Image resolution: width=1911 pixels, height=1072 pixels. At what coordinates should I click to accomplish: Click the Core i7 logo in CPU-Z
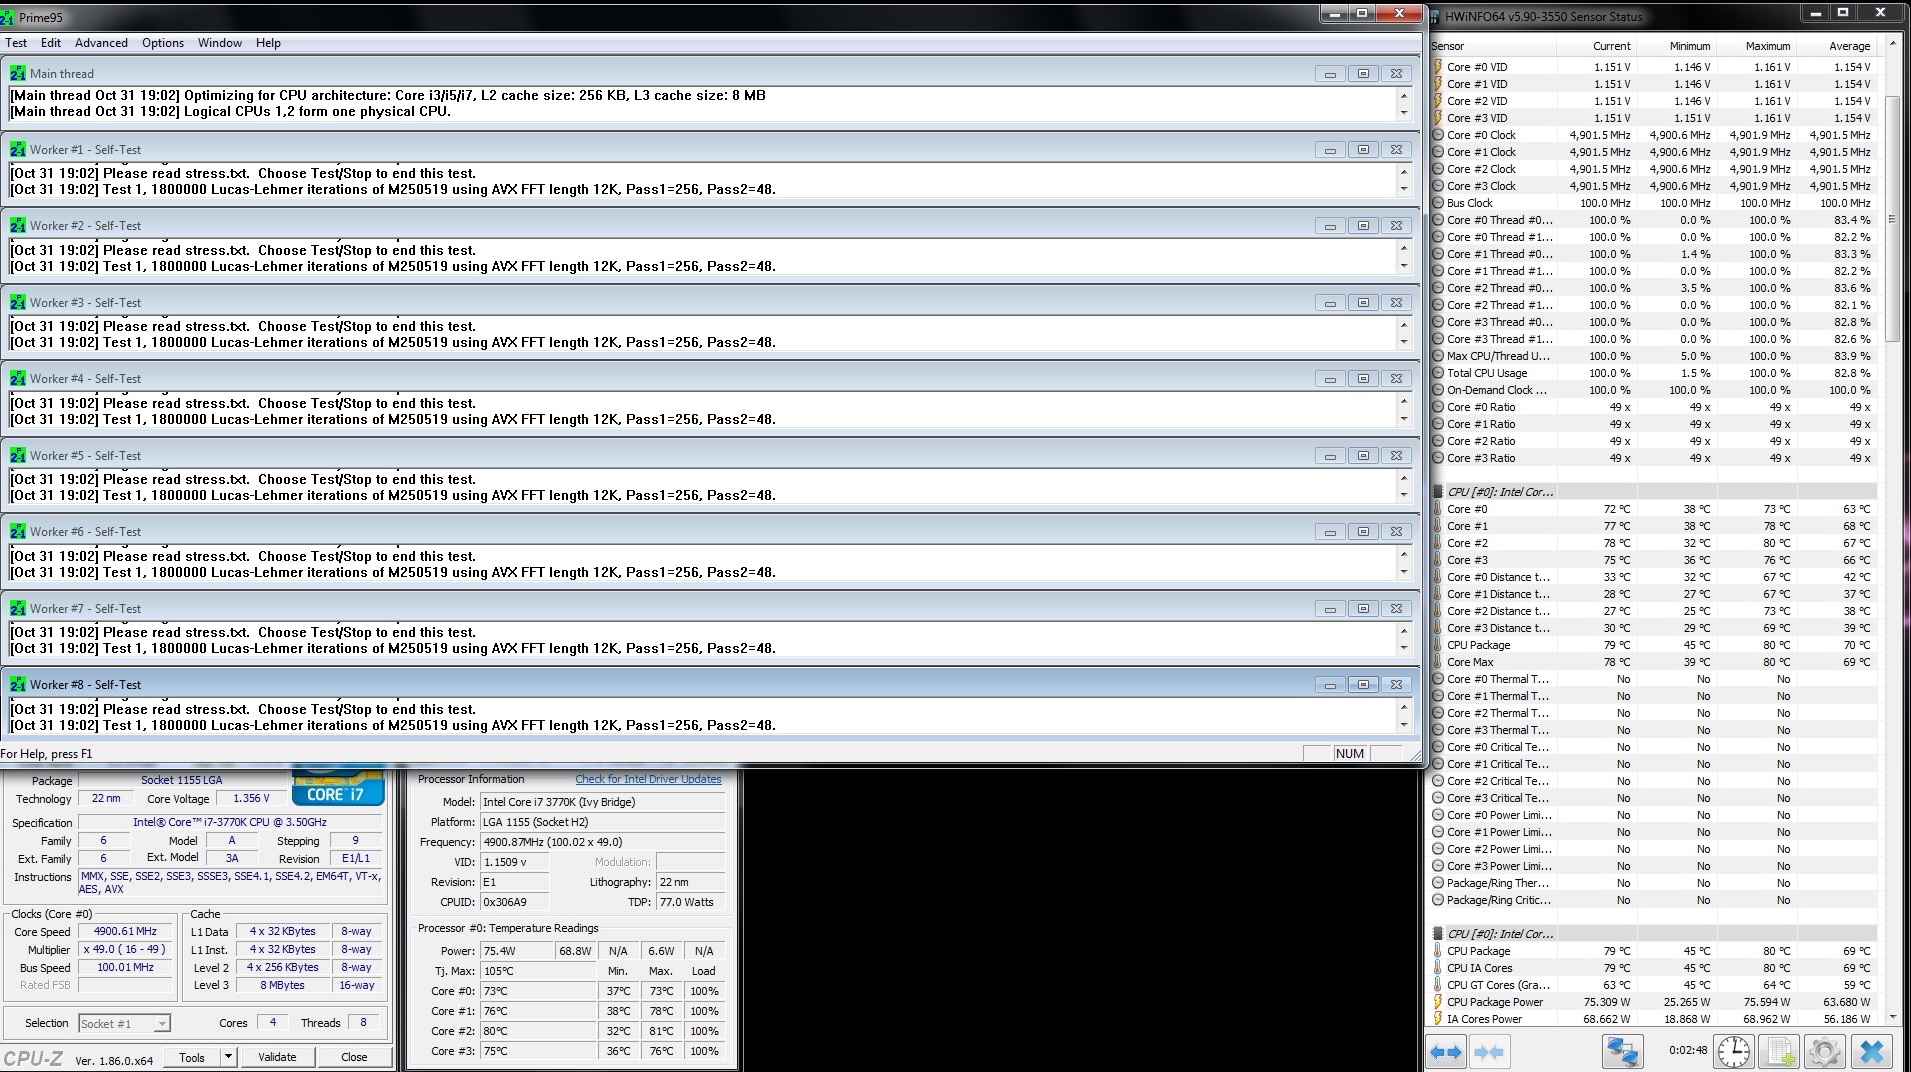[x=338, y=787]
